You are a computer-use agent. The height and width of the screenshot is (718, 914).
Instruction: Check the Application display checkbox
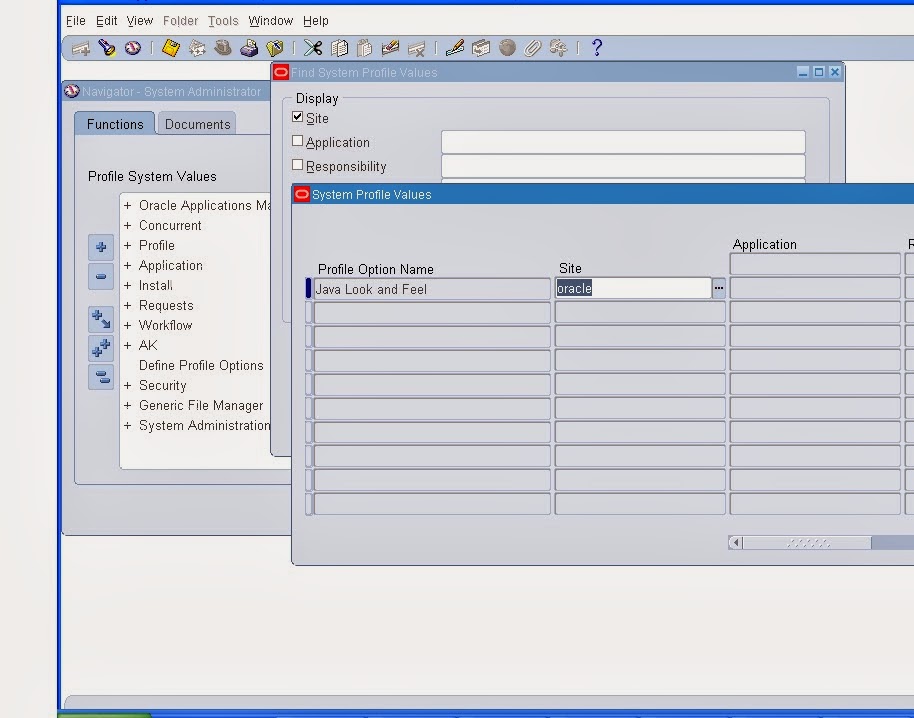(x=297, y=141)
